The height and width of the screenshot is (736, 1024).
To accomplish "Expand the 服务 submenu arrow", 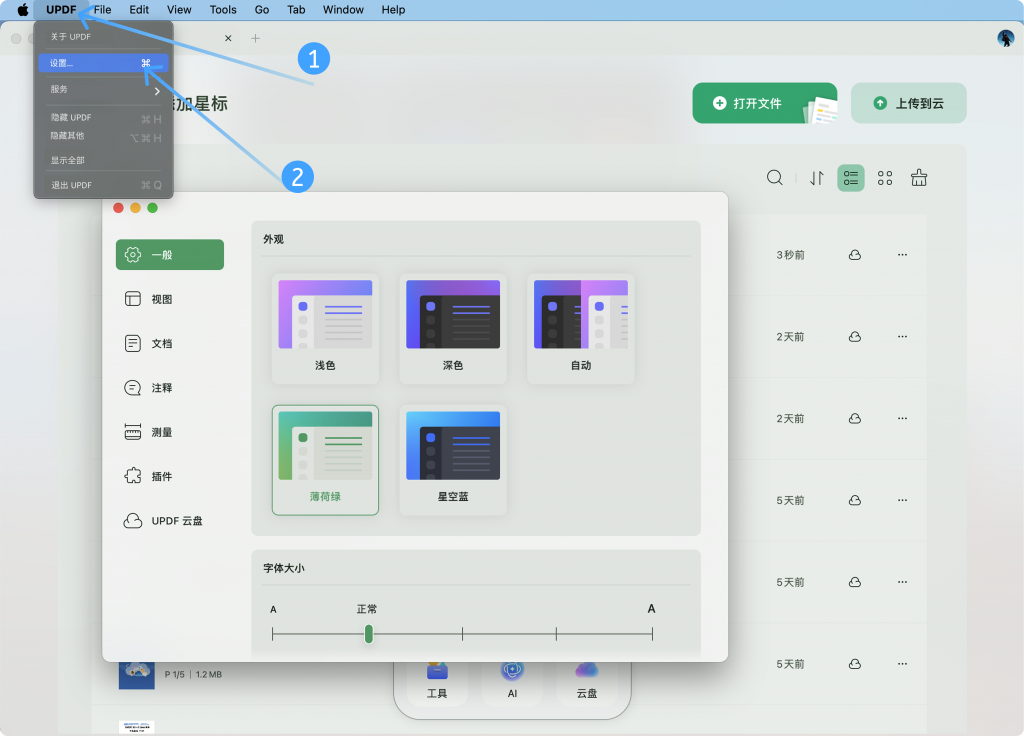I will point(157,91).
